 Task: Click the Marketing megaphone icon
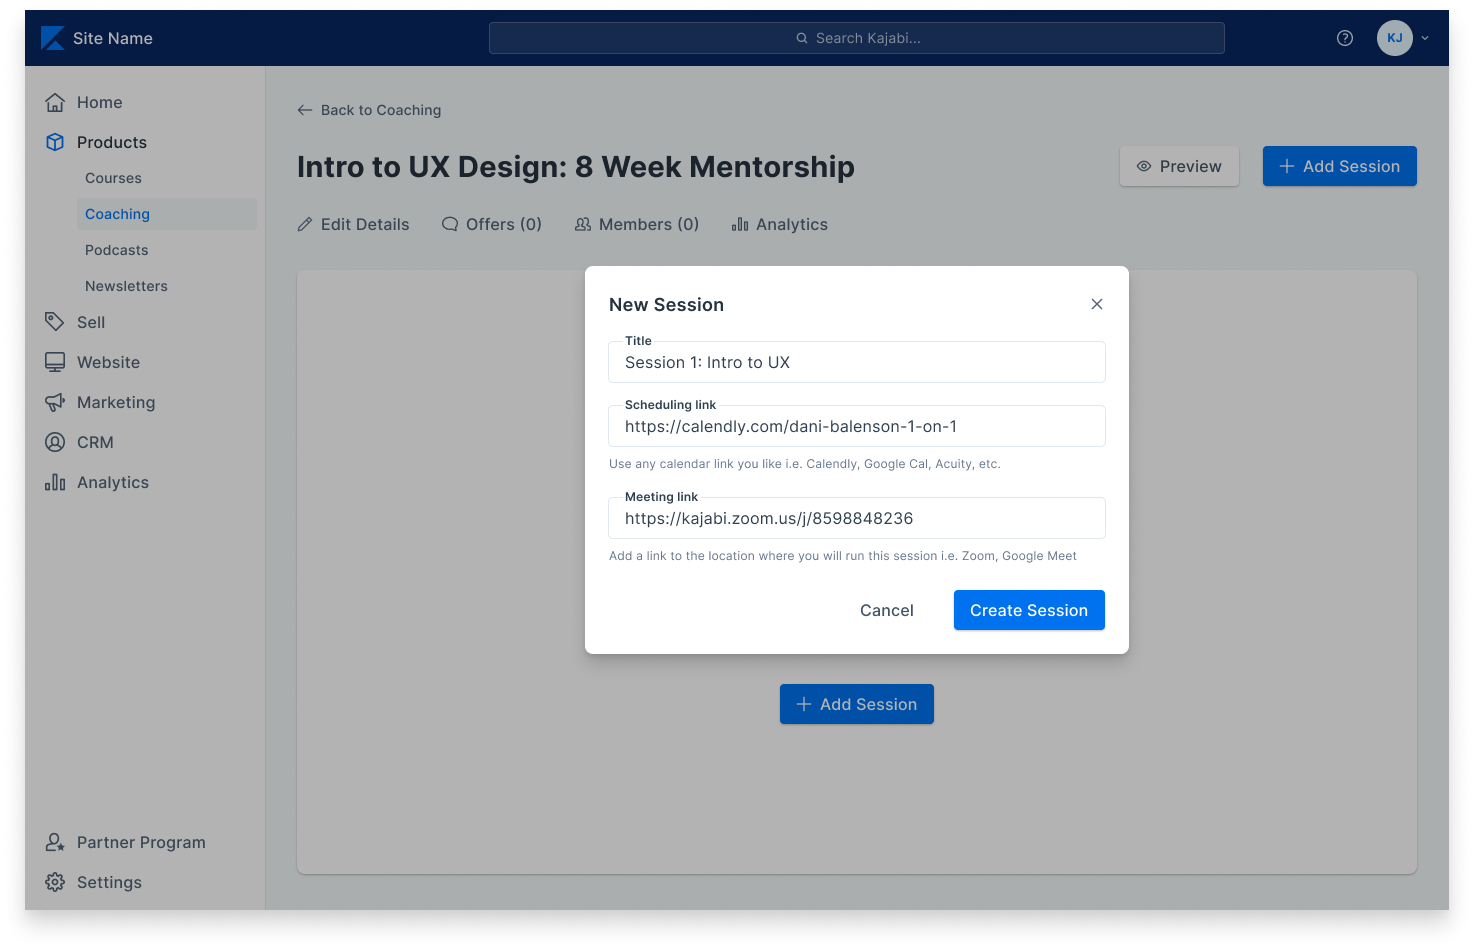pos(55,402)
